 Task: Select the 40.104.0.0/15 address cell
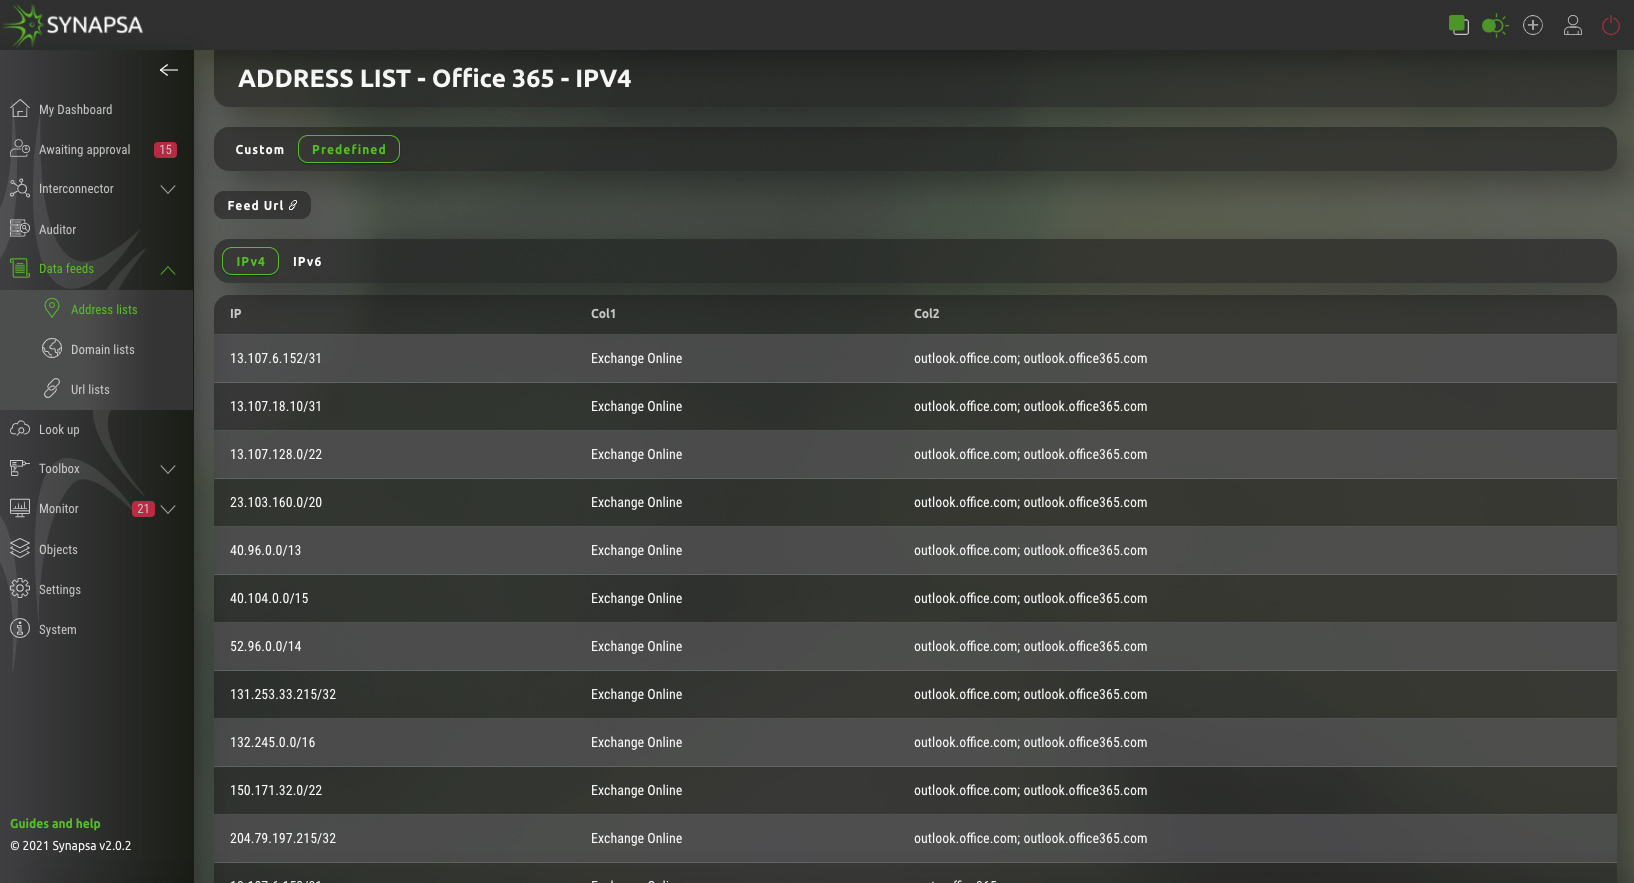pyautogui.click(x=269, y=599)
